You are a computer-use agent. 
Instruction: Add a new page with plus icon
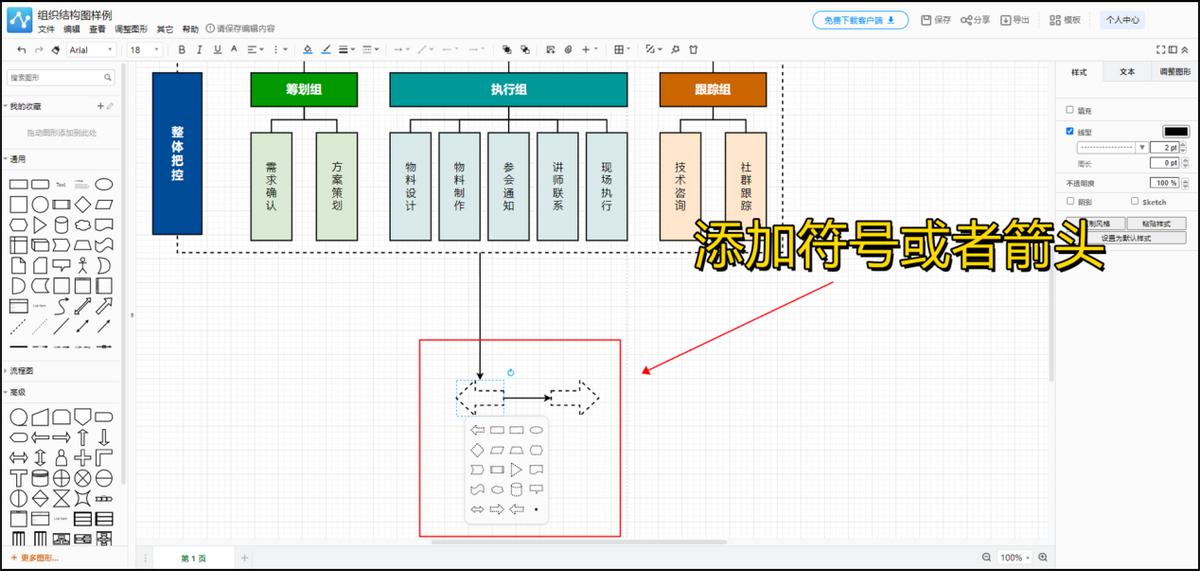click(244, 557)
